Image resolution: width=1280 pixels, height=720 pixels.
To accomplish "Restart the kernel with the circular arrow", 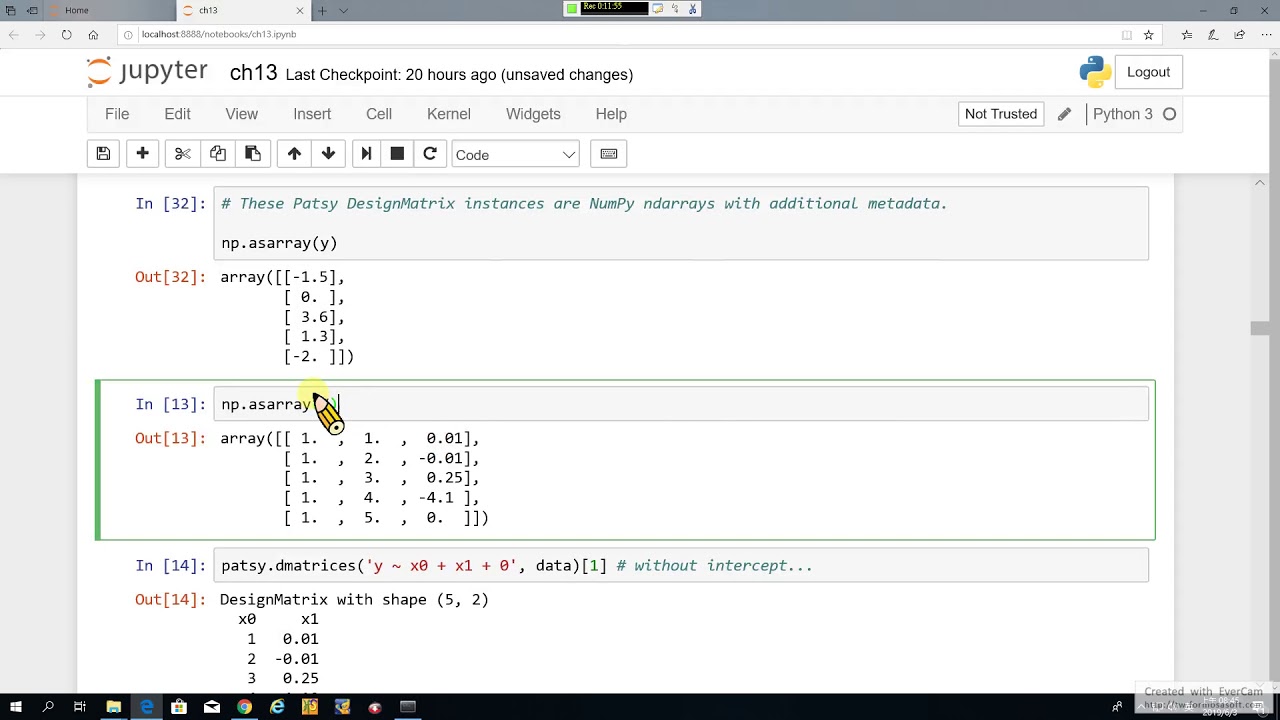I will point(430,154).
